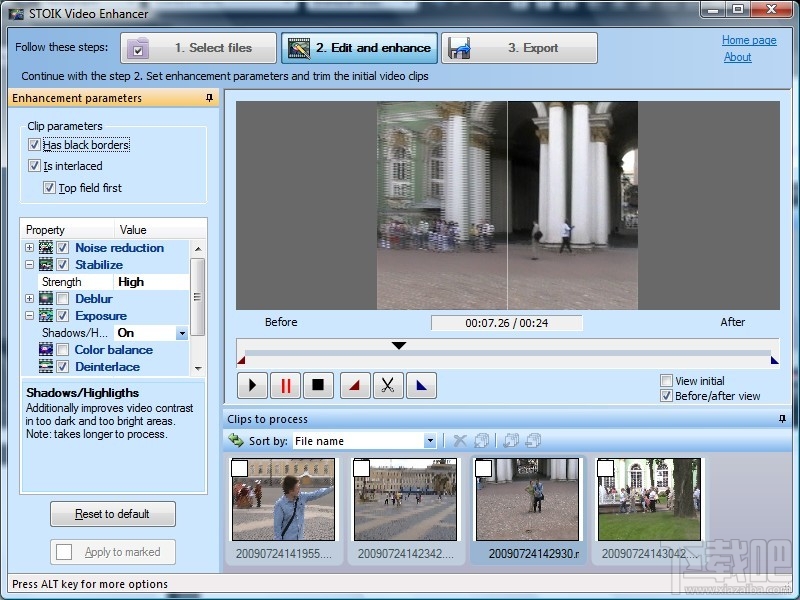This screenshot has height=600, width=800.
Task: Uncheck the Has black borders option
Action: (36, 145)
